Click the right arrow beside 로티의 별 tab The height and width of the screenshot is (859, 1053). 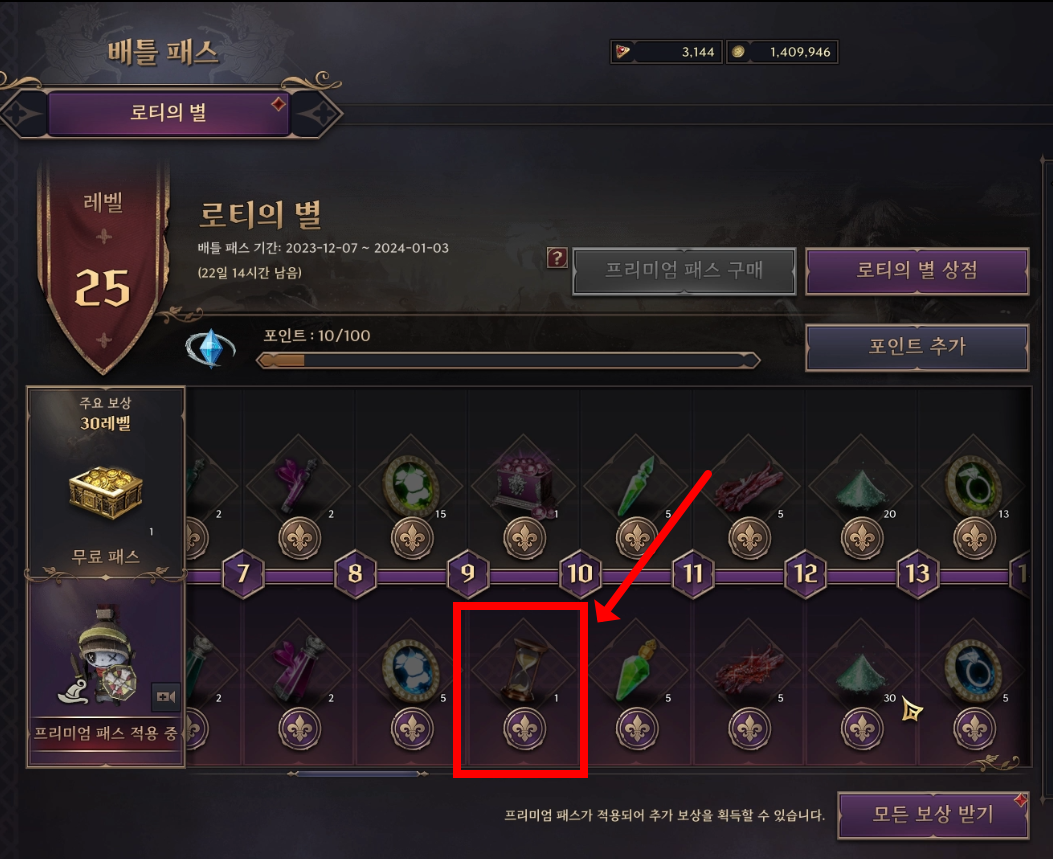[317, 114]
